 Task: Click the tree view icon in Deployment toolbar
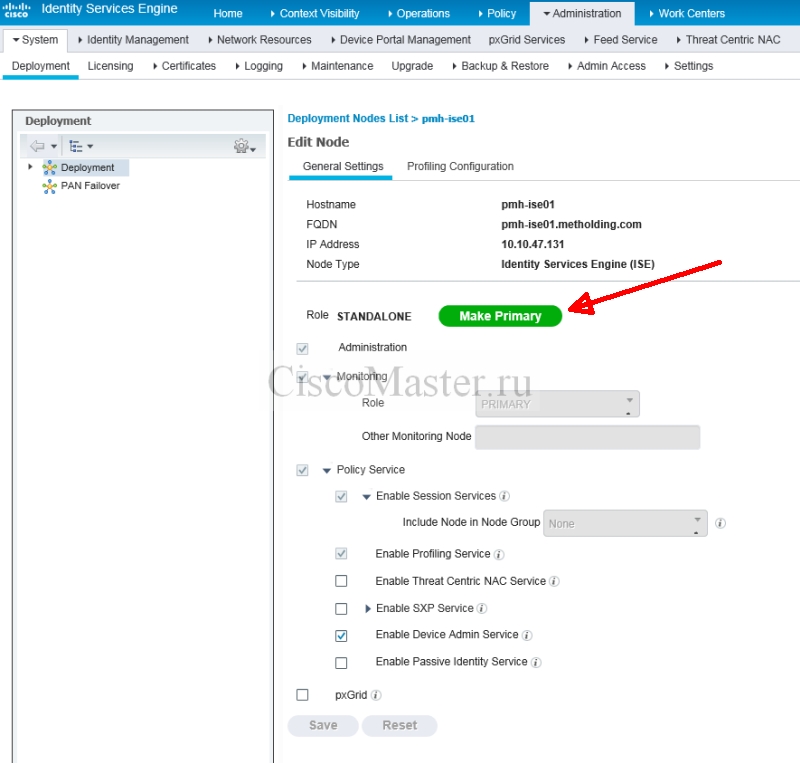[76, 146]
